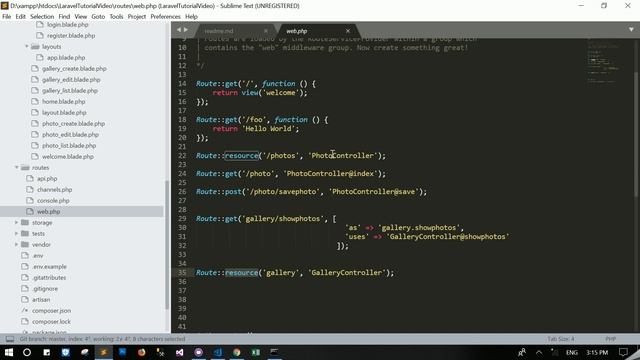The width and height of the screenshot is (640, 360).
Task: Change Tab Size 4 setting in status bar
Action: [x=561, y=339]
